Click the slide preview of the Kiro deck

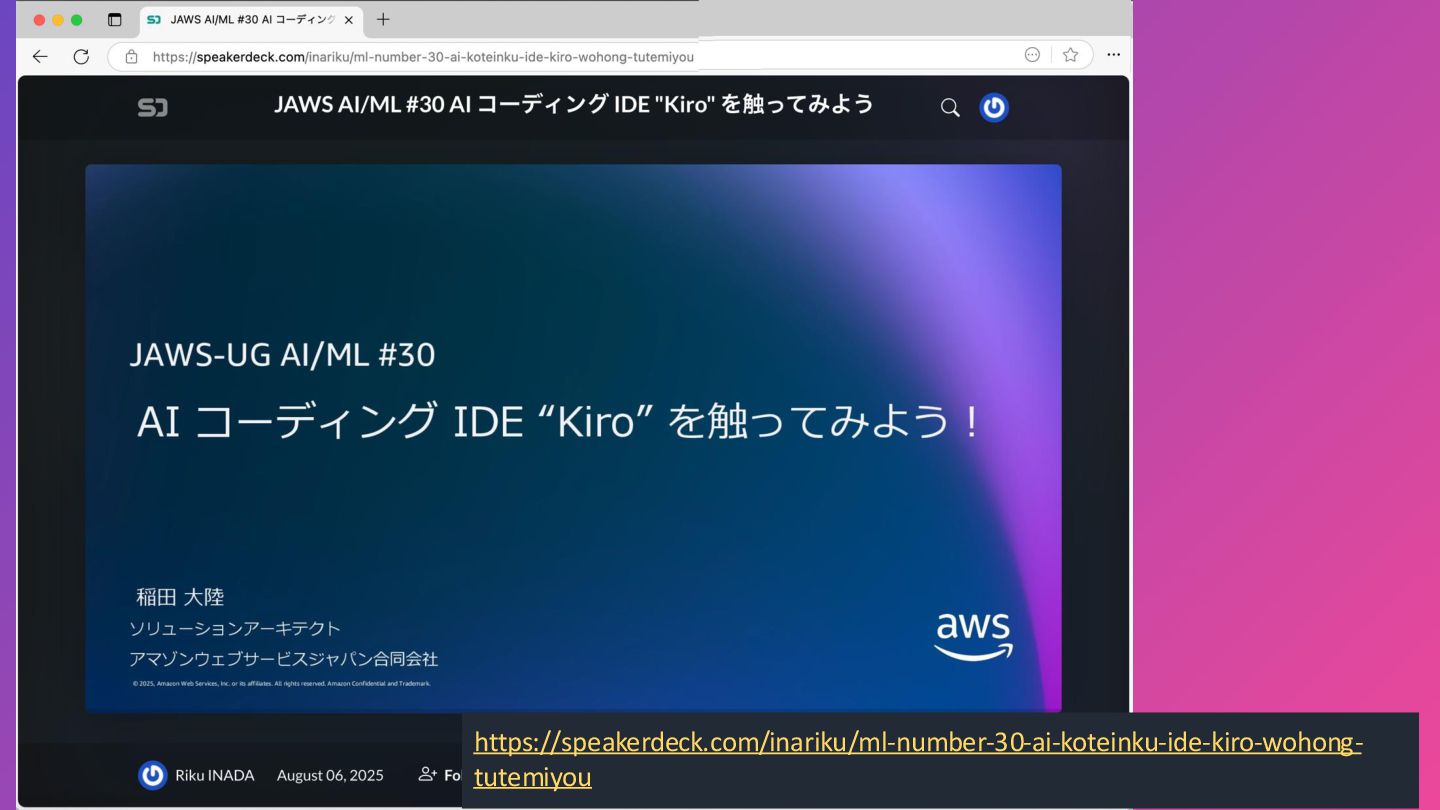coord(573,438)
